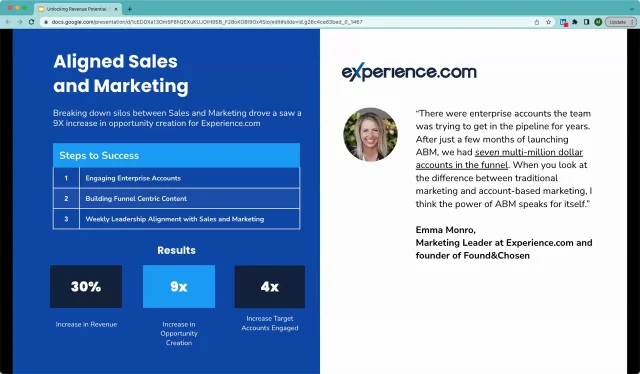
Task: Select the Unlocking Revenue Potential tab
Action: click(x=77, y=9)
